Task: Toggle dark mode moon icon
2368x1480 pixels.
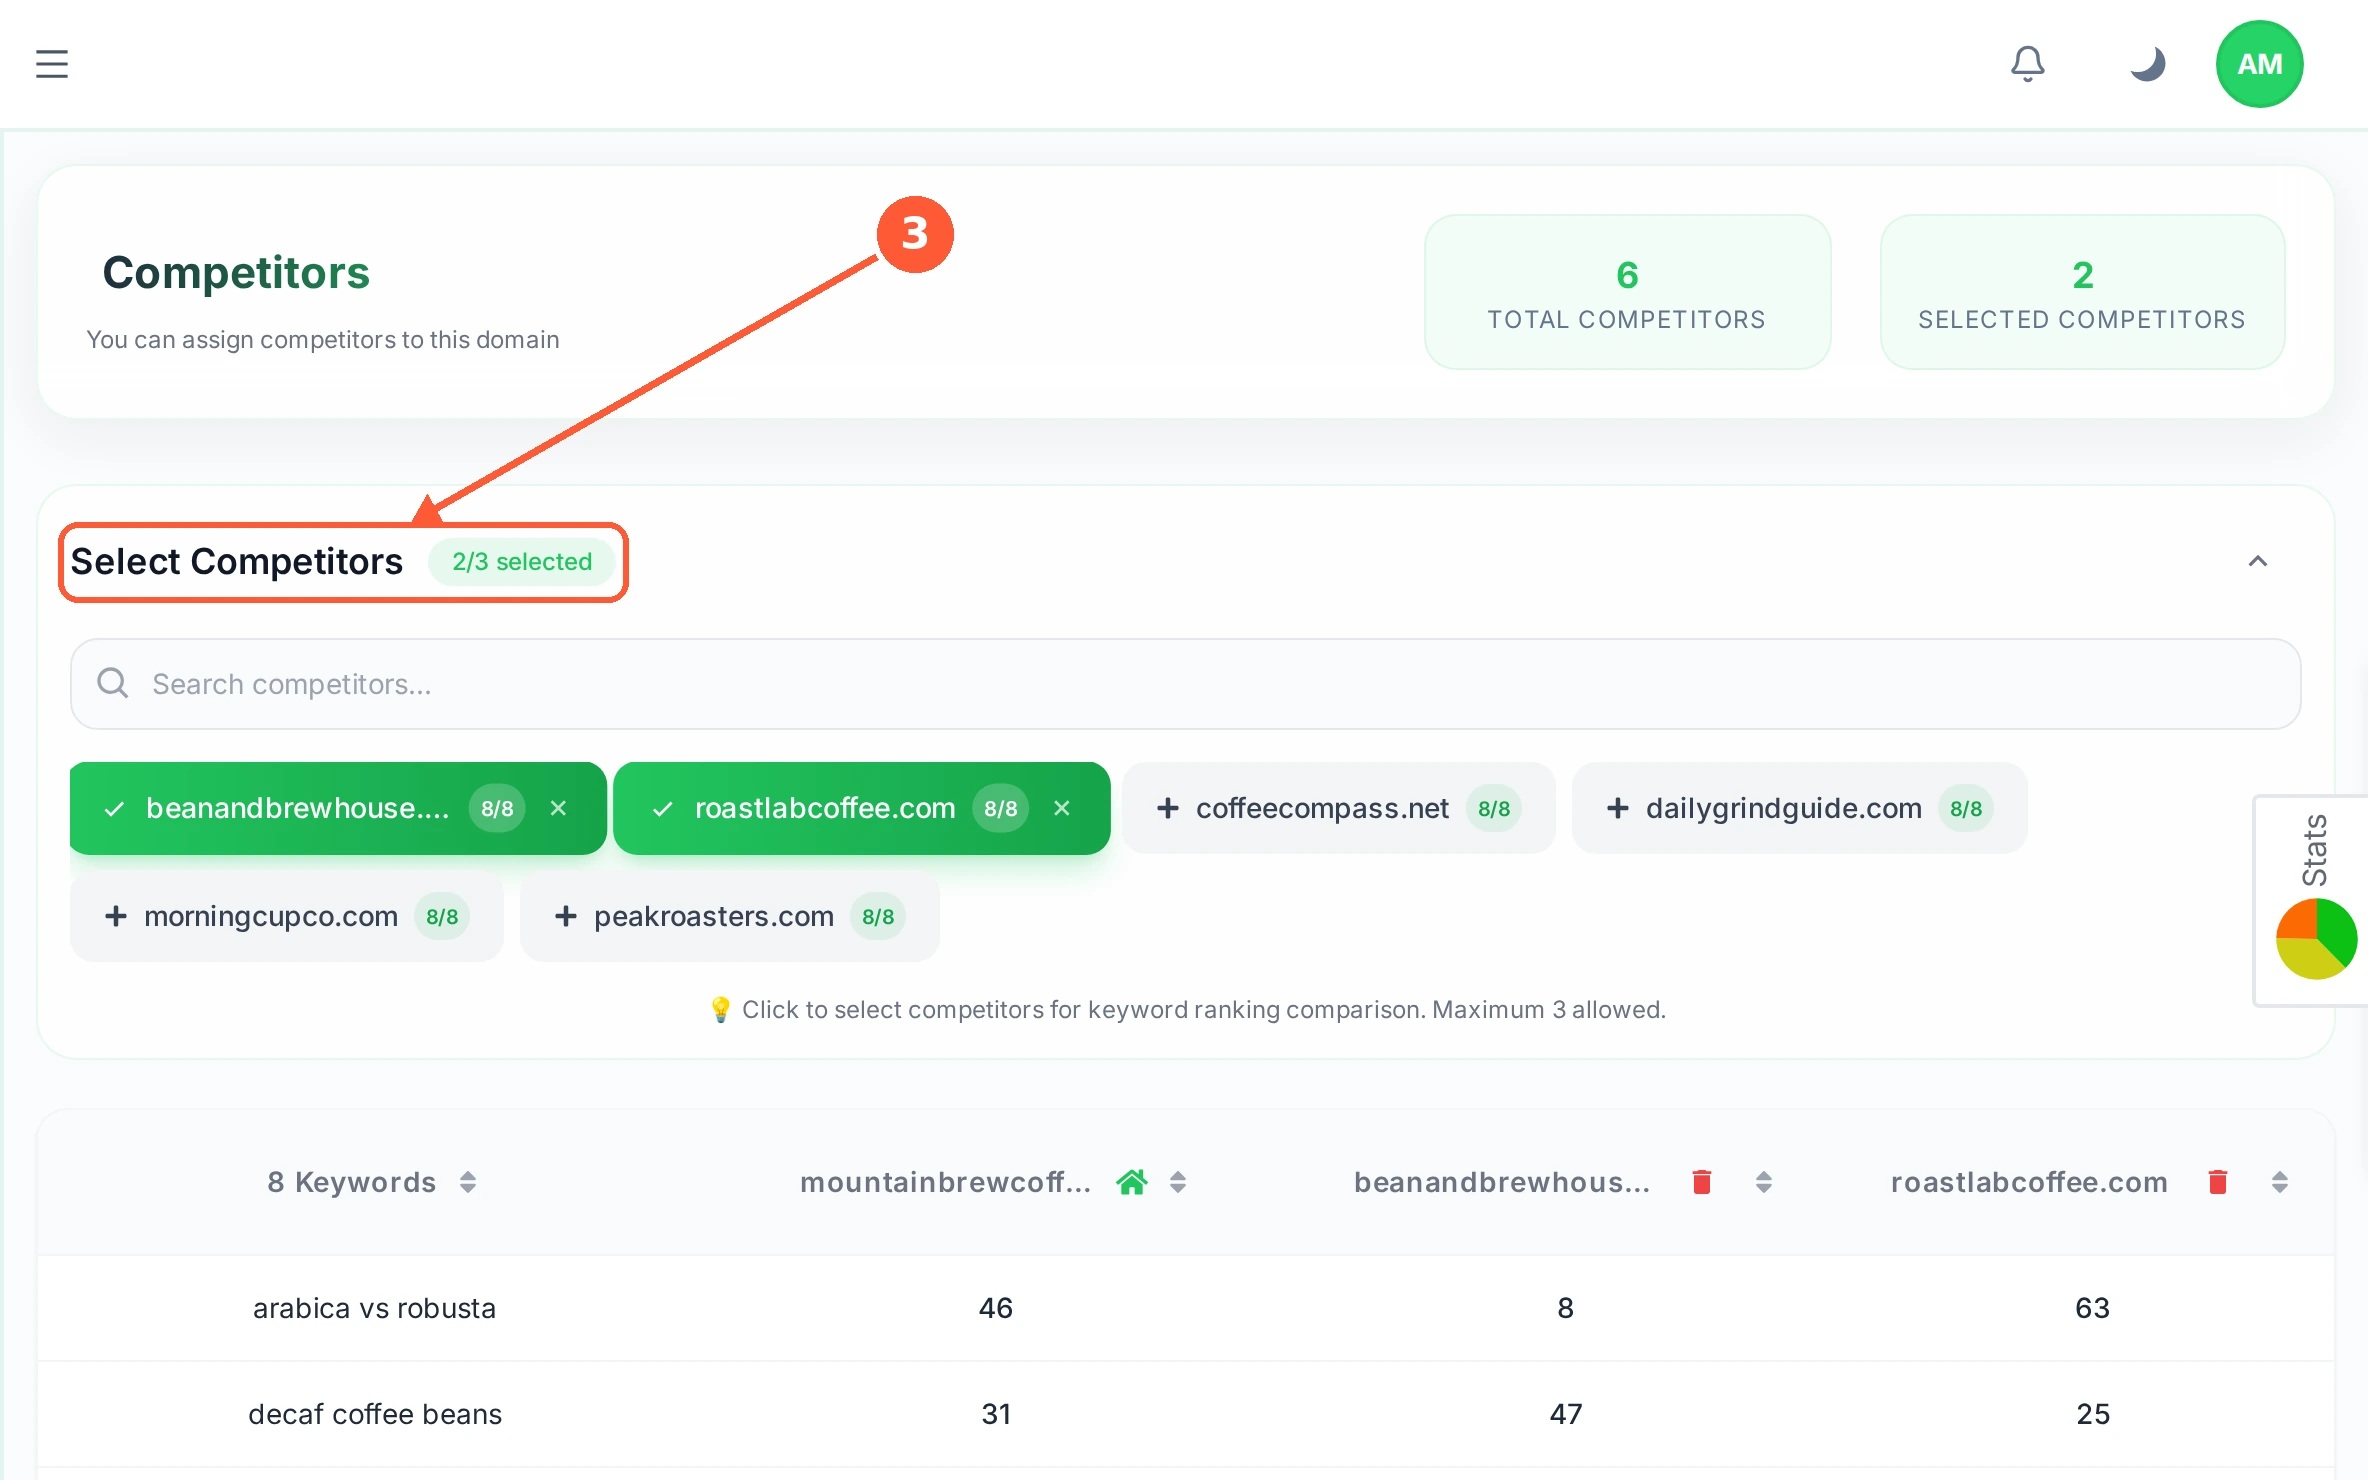Action: 2147,64
